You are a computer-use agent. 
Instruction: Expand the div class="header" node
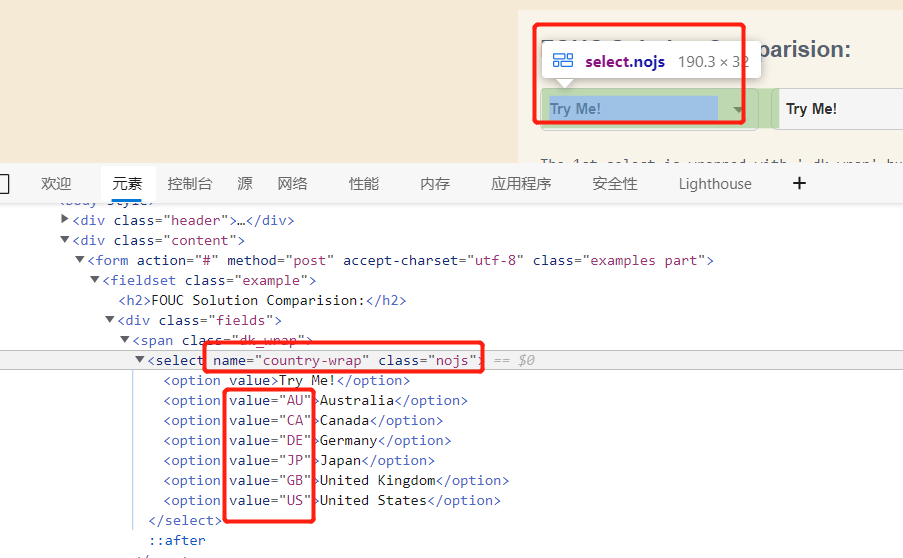click(64, 219)
